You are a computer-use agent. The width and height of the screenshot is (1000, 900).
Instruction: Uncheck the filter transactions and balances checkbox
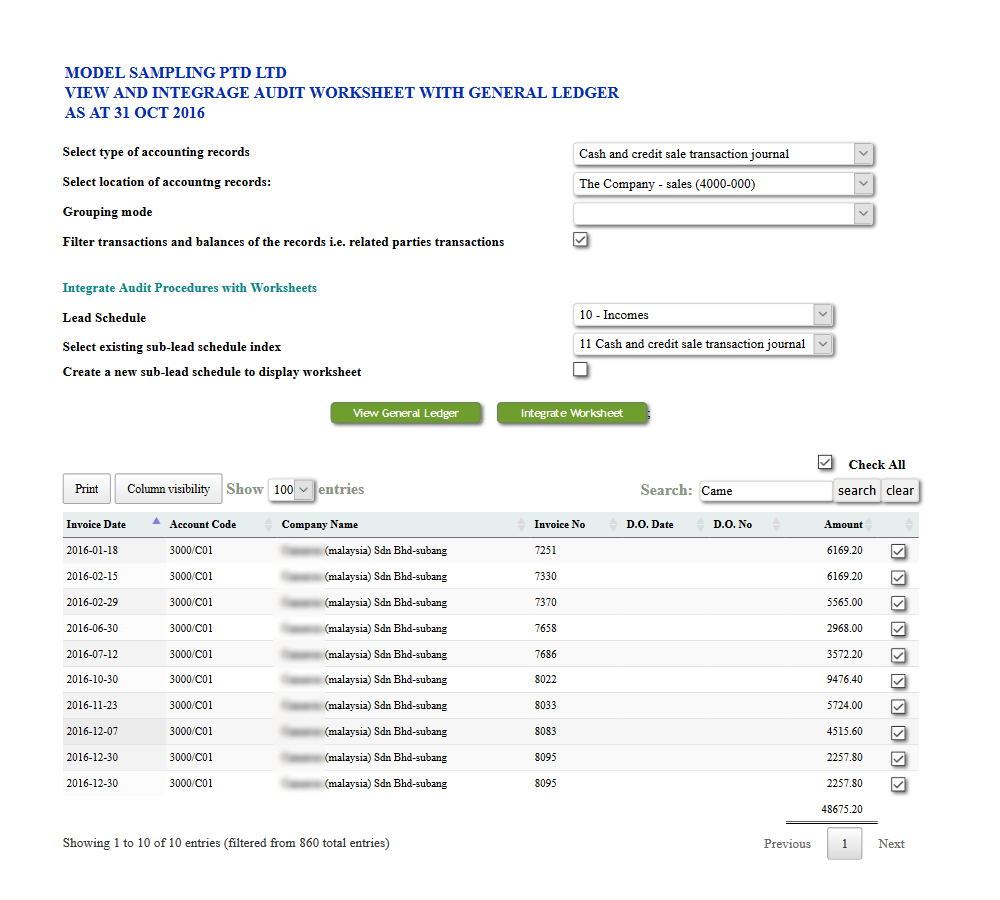pos(581,240)
